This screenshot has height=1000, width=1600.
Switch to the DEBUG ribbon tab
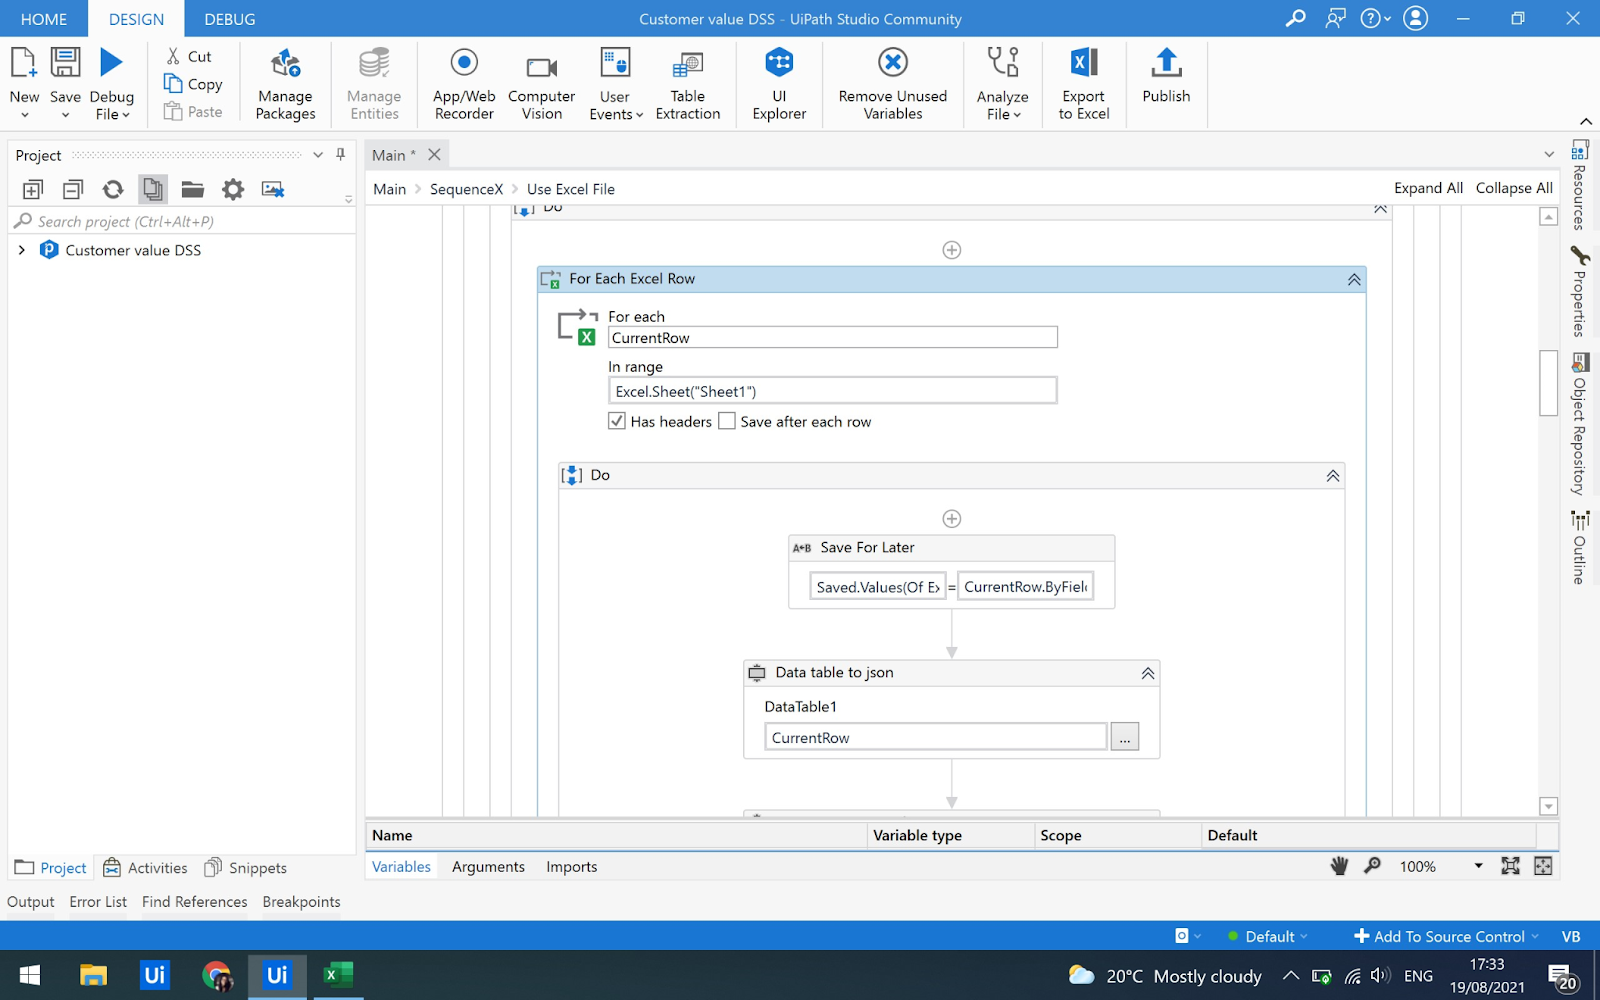229,19
